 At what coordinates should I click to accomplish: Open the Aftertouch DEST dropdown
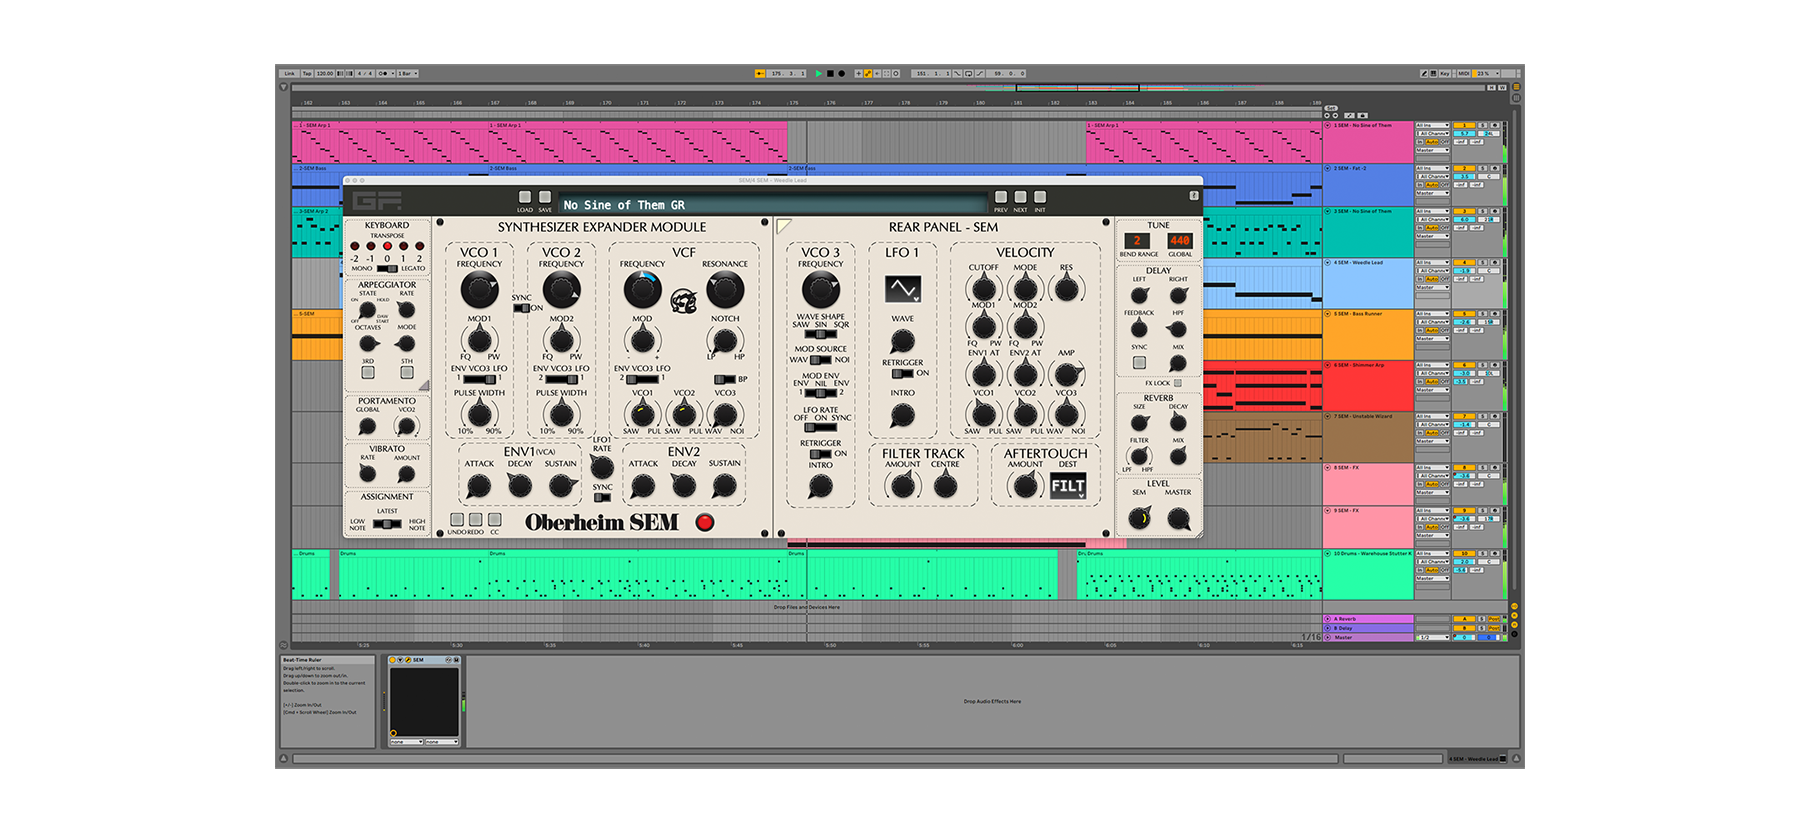point(1067,486)
